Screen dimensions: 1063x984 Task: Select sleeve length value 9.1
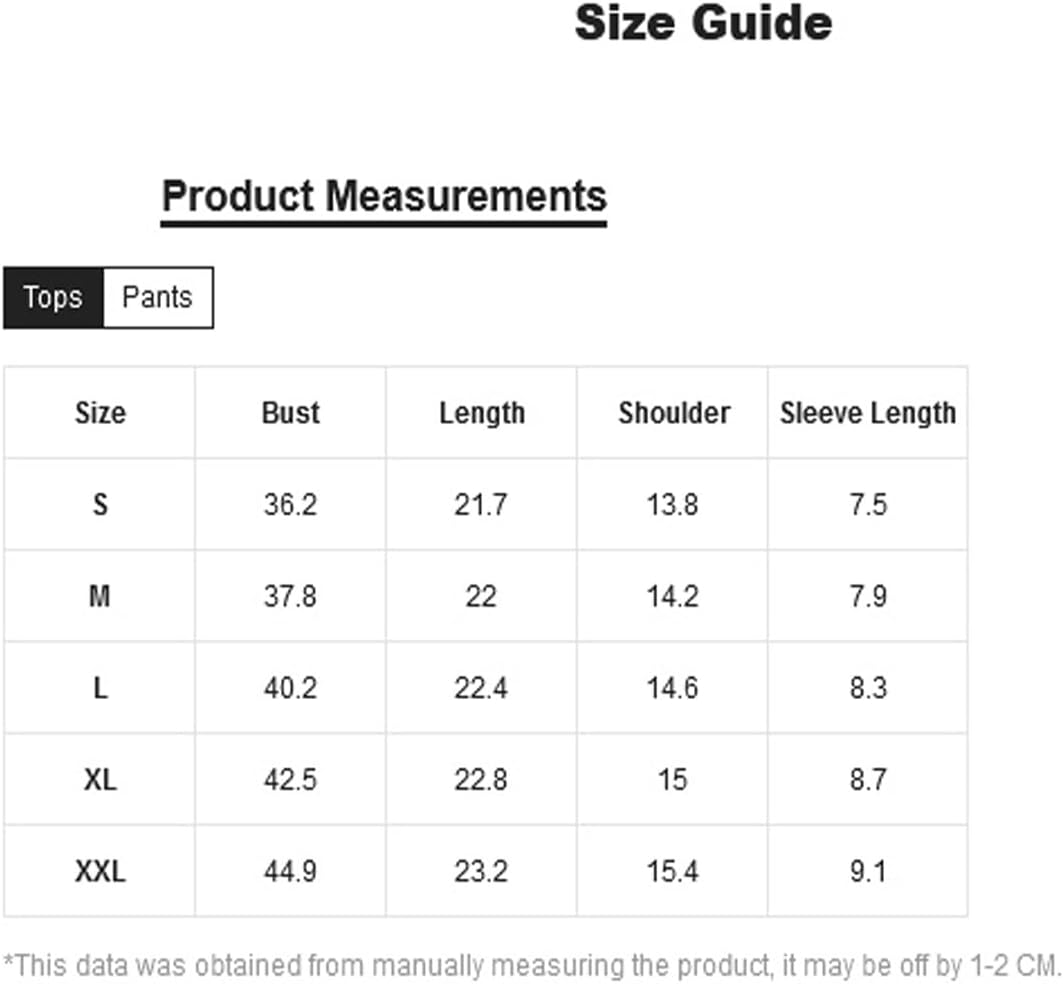point(868,872)
